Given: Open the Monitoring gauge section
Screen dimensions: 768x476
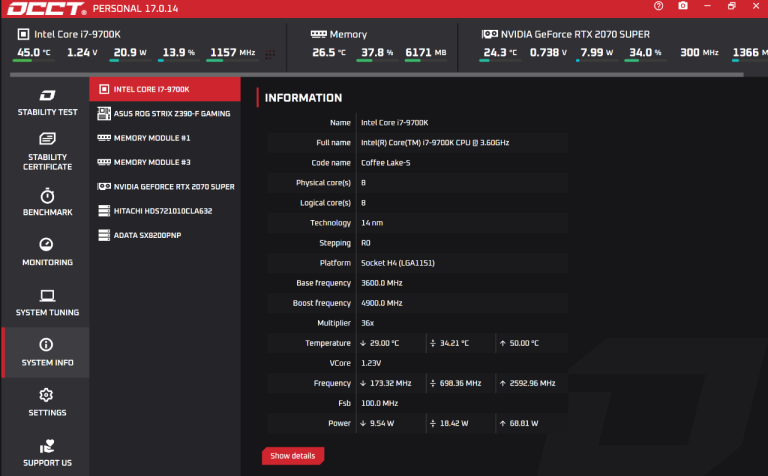Looking at the screenshot, I should coord(47,252).
